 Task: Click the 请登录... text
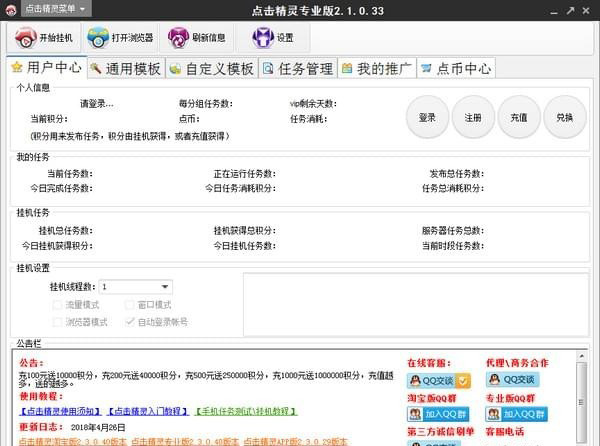click(96, 104)
